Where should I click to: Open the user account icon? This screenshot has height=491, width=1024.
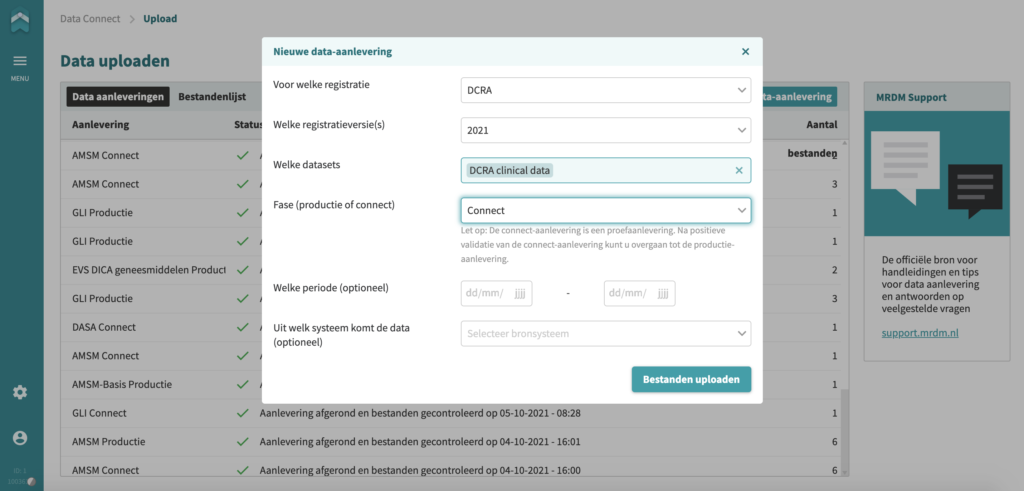20,438
